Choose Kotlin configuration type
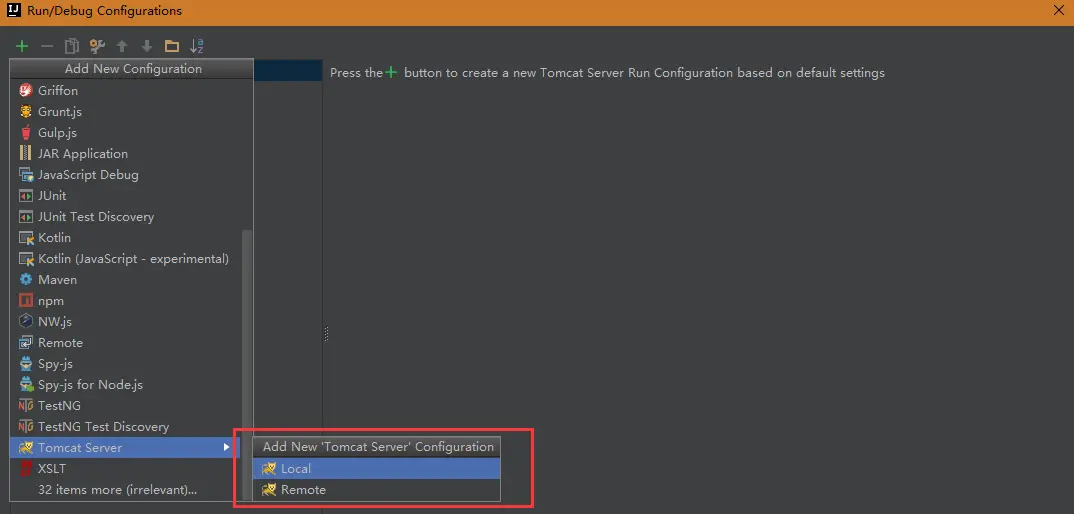 125,238
